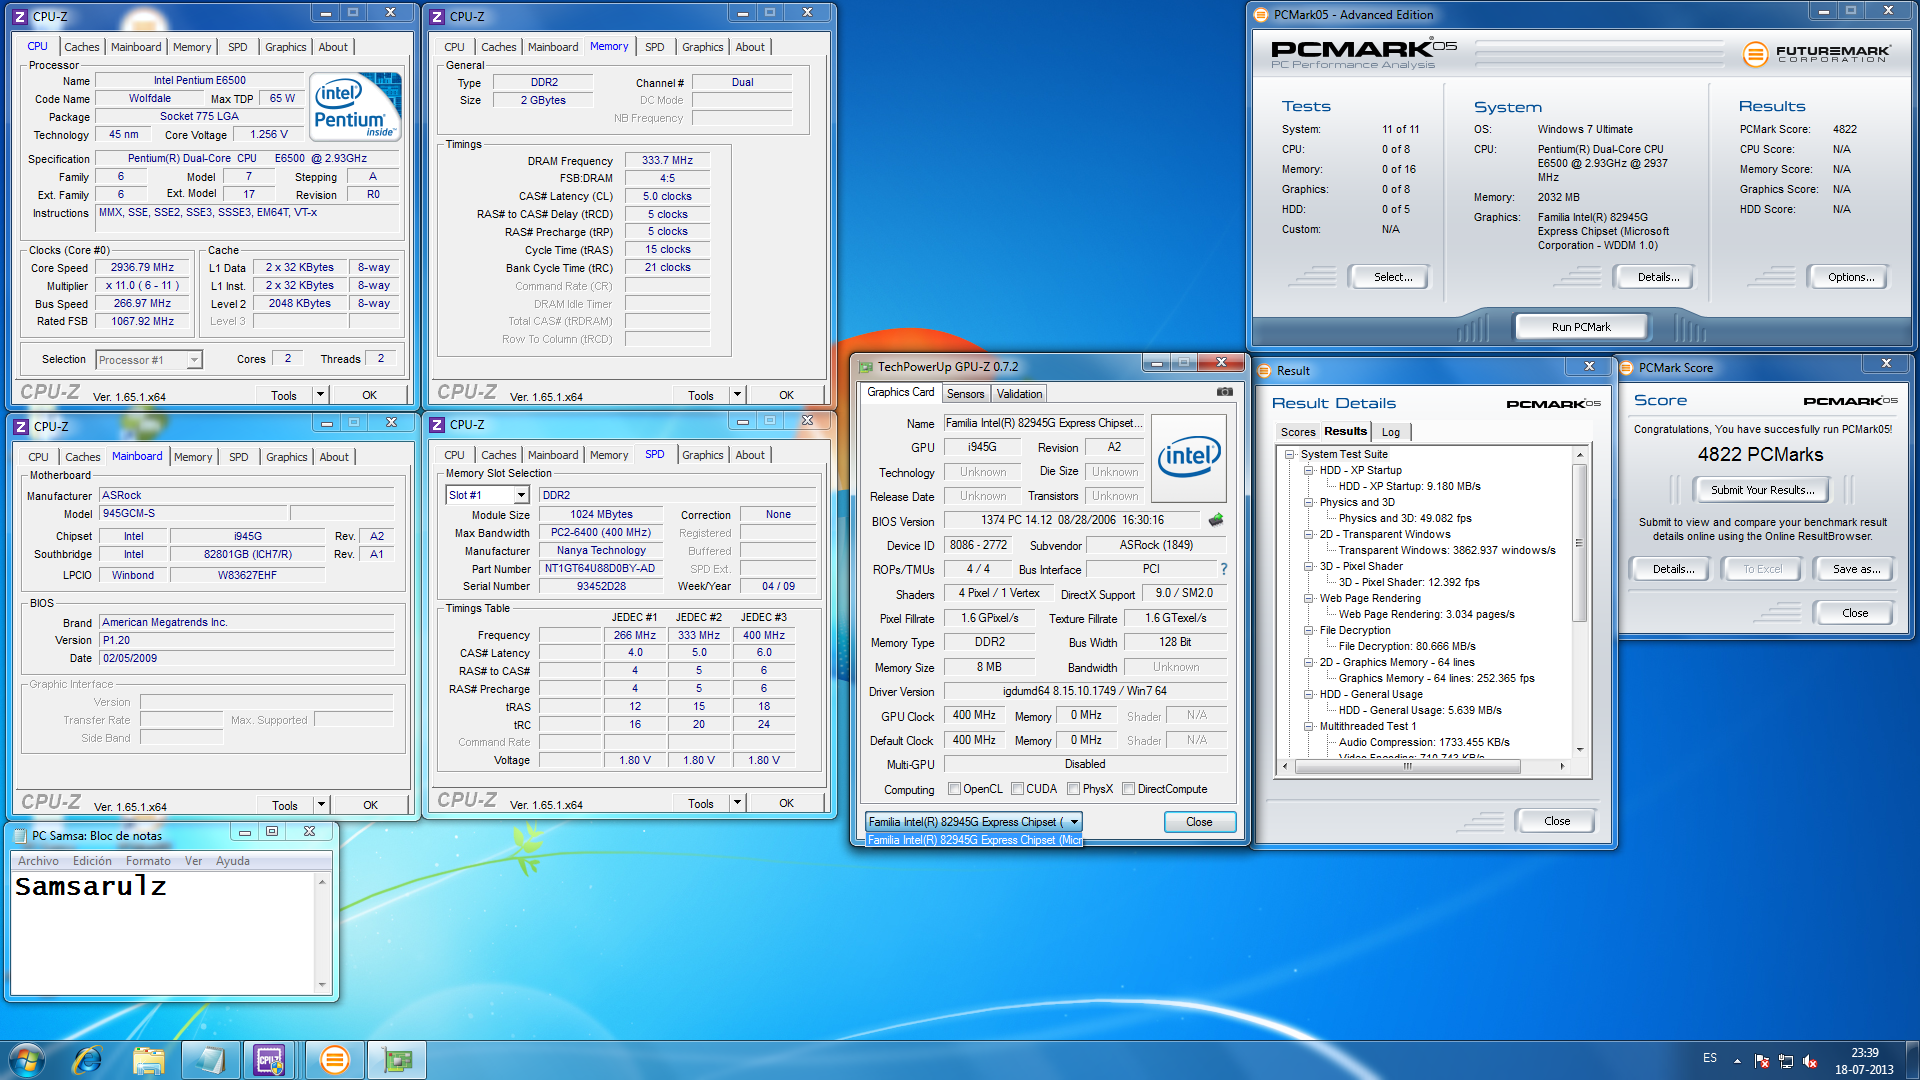1920x1080 pixels.
Task: Collapse the HDD - XP Startup tree node
Action: click(x=1308, y=470)
